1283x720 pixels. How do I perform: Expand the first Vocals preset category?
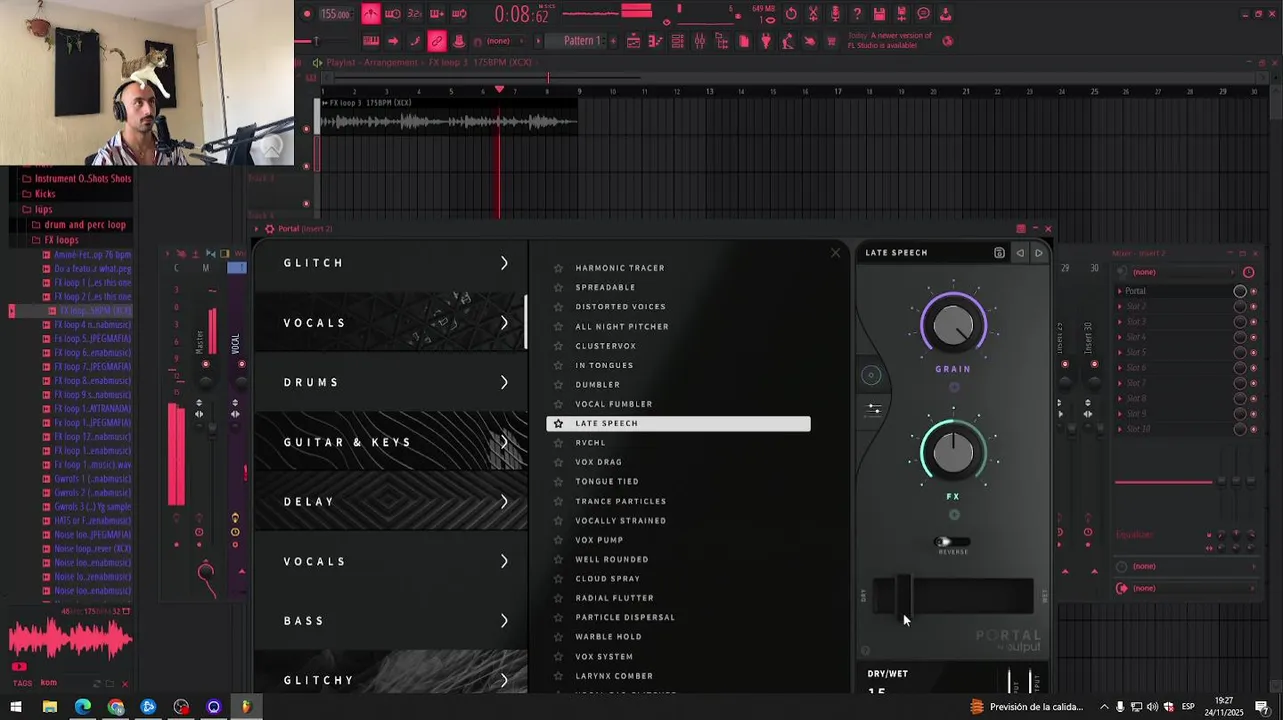(x=390, y=322)
